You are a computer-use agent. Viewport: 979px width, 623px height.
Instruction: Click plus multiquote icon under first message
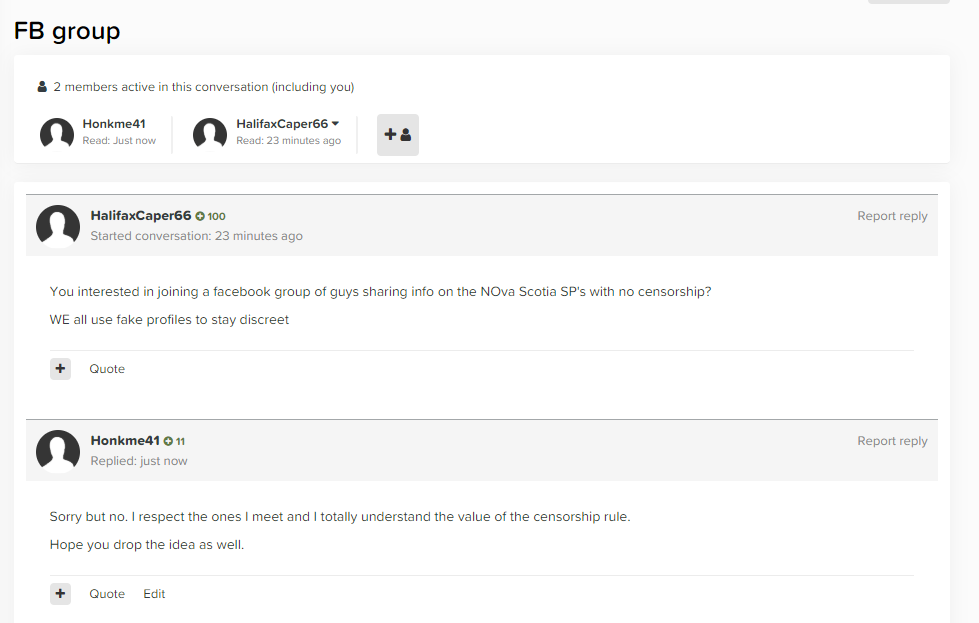[61, 369]
